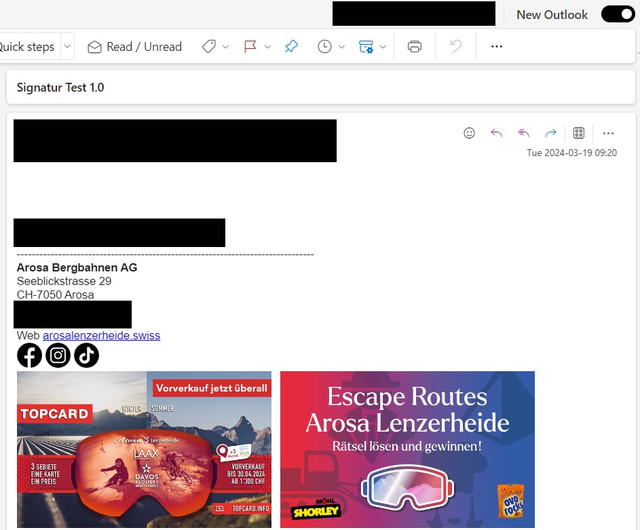Screen dimensions: 640x530
Task: Open the Facebook icon in signature
Action: pyautogui.click(x=29, y=355)
